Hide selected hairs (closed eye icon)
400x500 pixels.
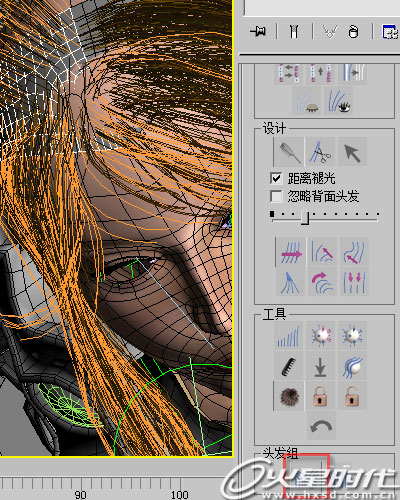(x=307, y=101)
